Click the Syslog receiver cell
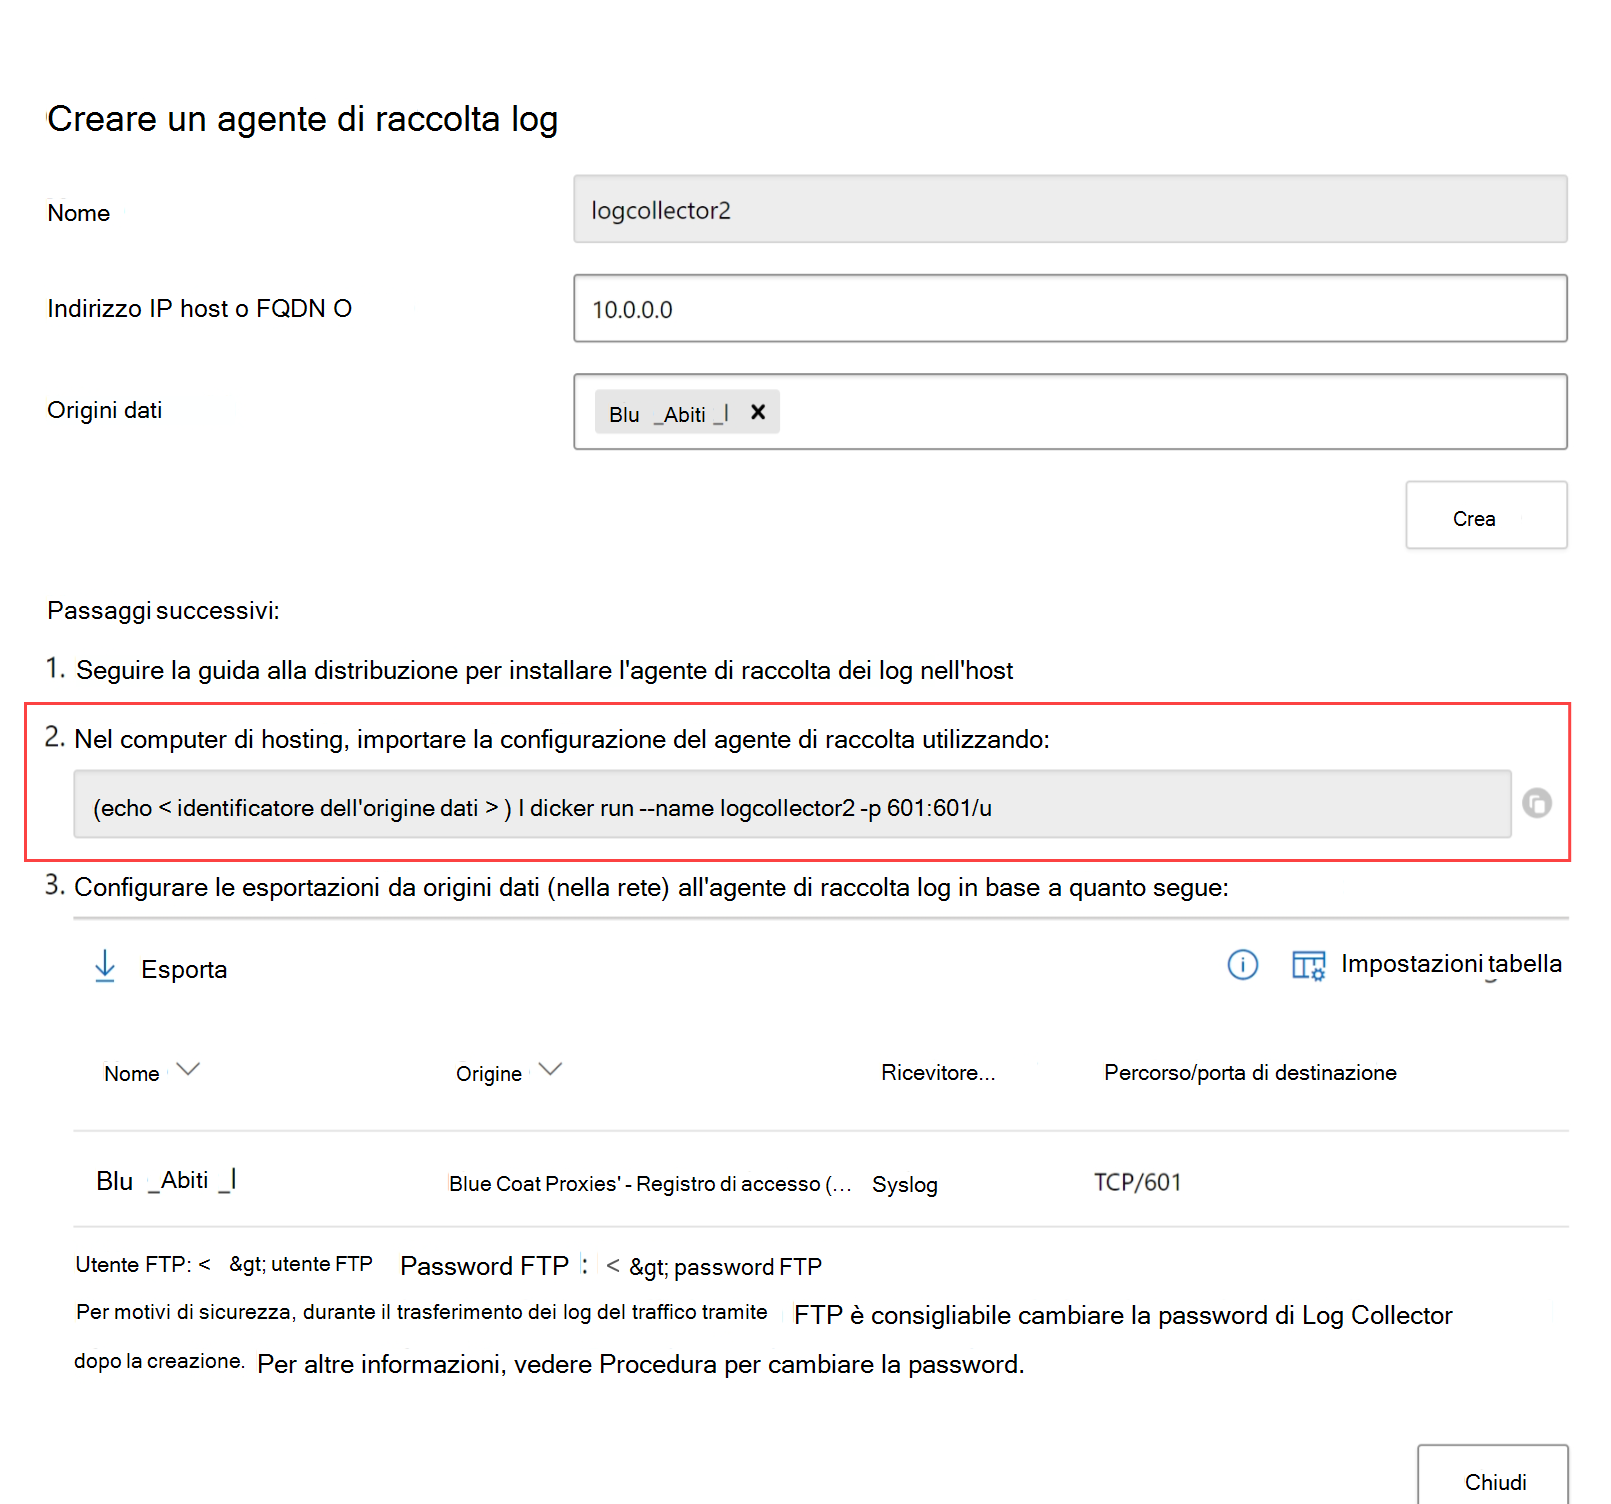This screenshot has height=1504, width=1611. point(905,1184)
